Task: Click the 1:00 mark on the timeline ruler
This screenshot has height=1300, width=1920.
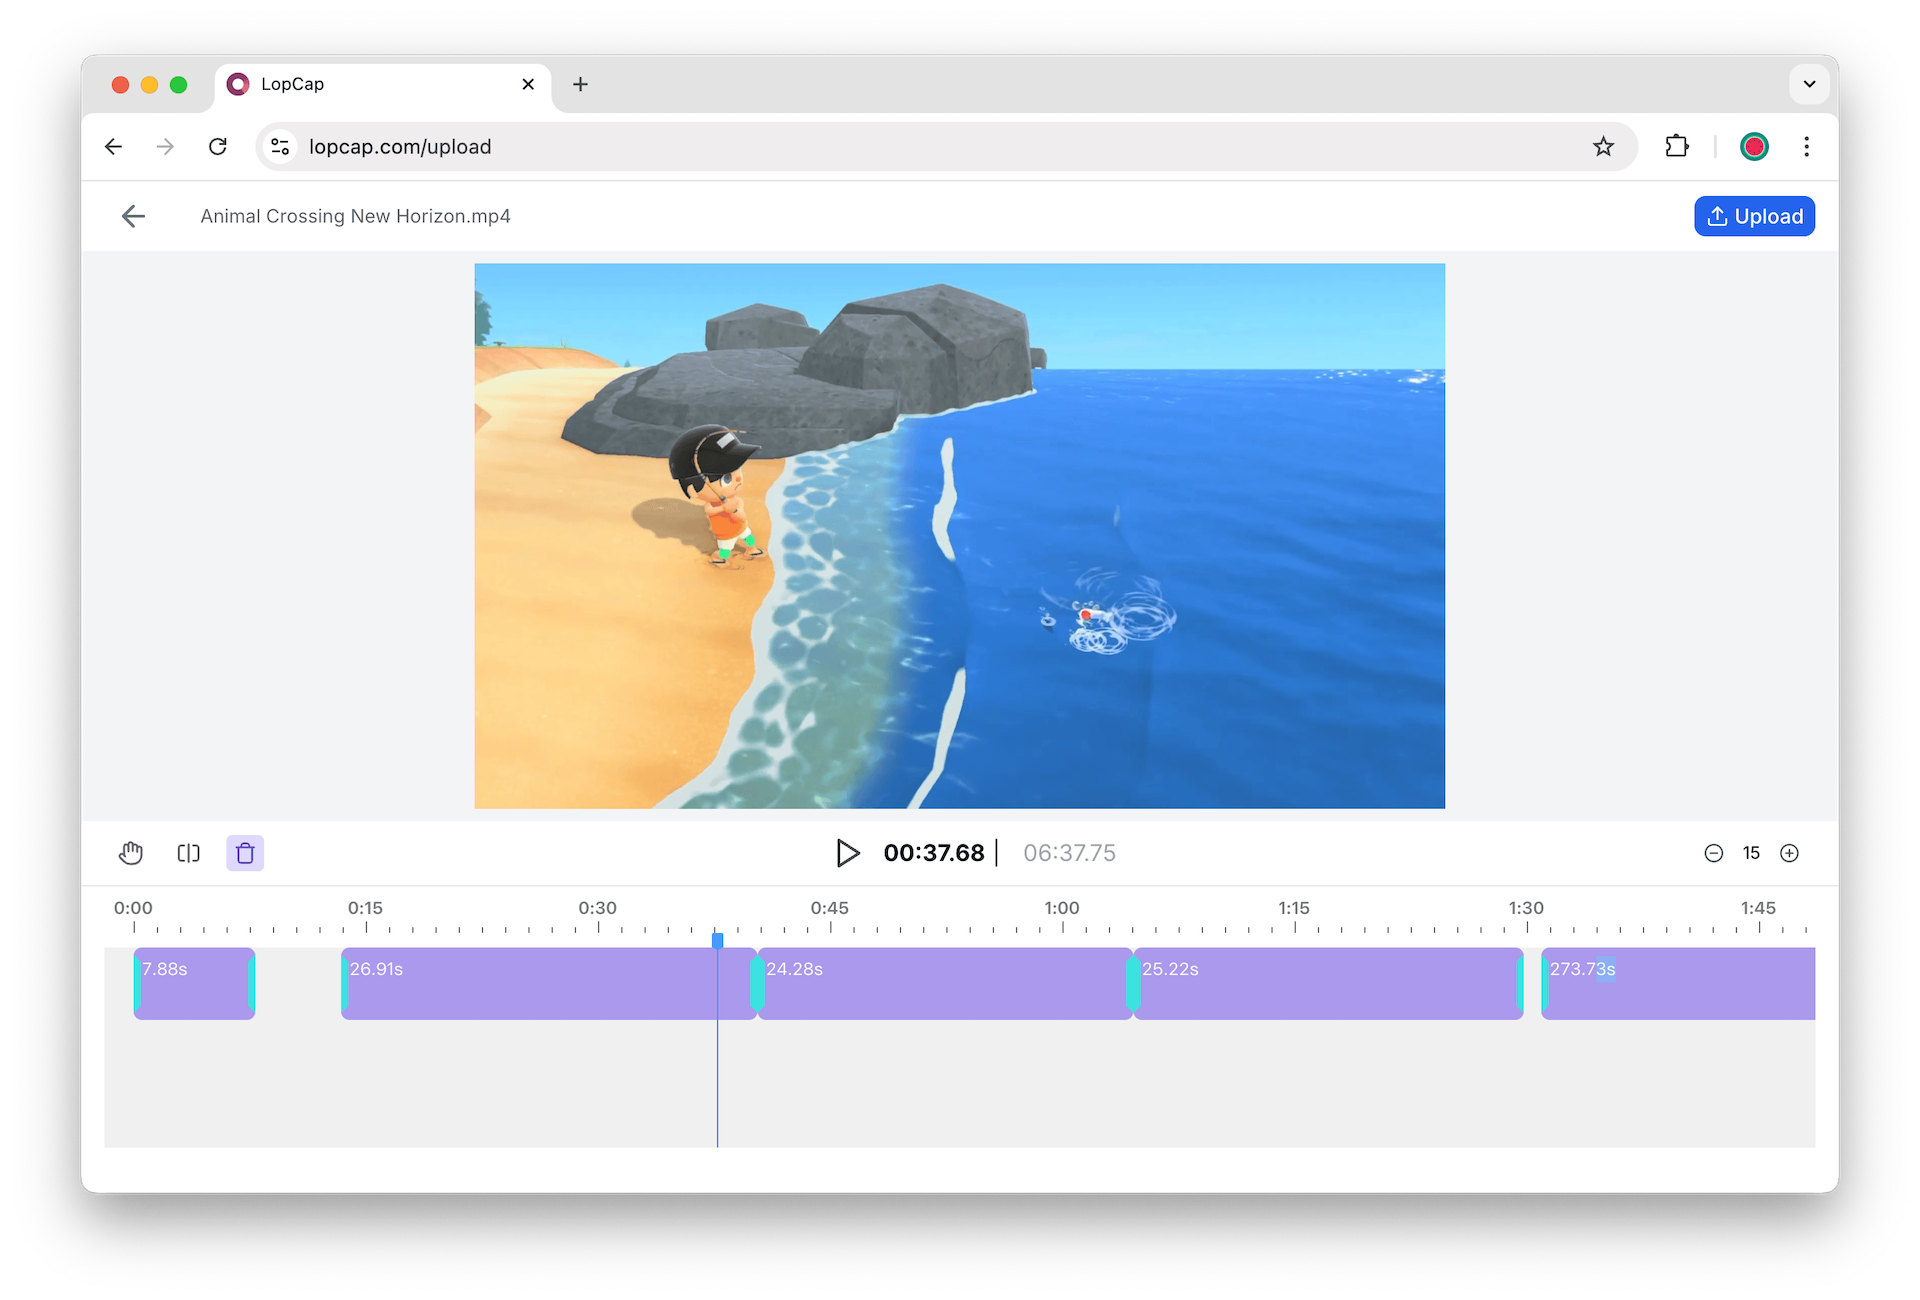Action: [1062, 908]
